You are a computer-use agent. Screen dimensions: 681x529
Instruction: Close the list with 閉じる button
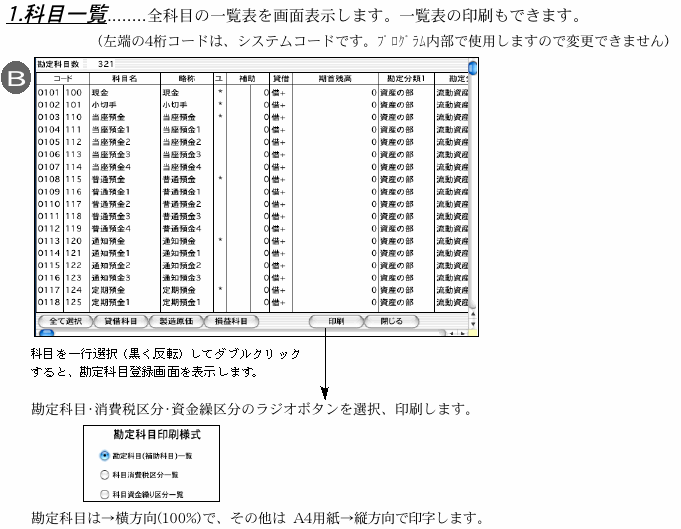(392, 321)
